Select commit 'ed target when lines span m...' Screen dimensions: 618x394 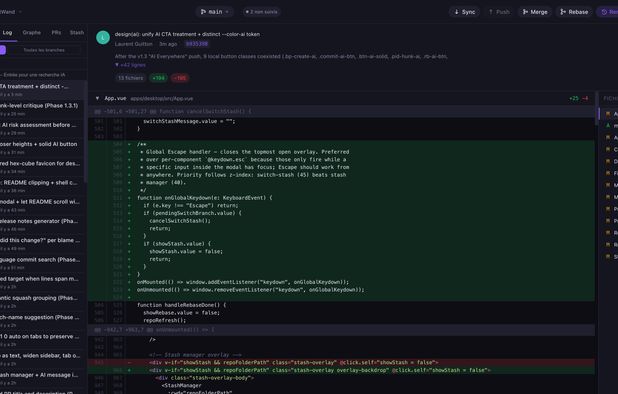43,282
